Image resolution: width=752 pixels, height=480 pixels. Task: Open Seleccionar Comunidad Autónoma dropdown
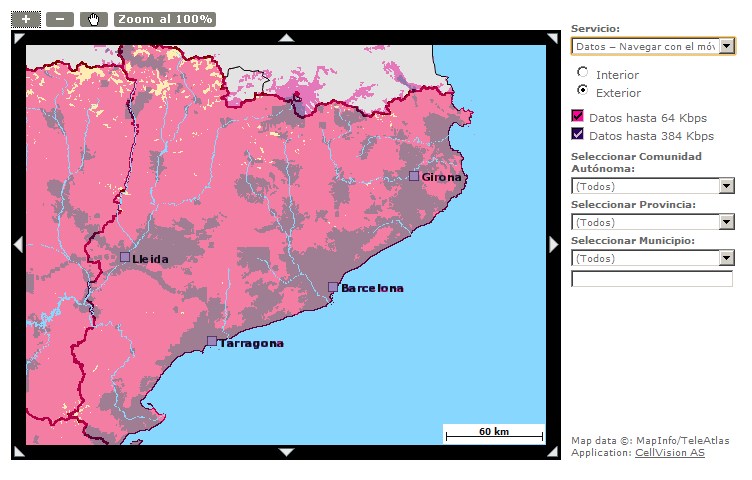pos(653,186)
